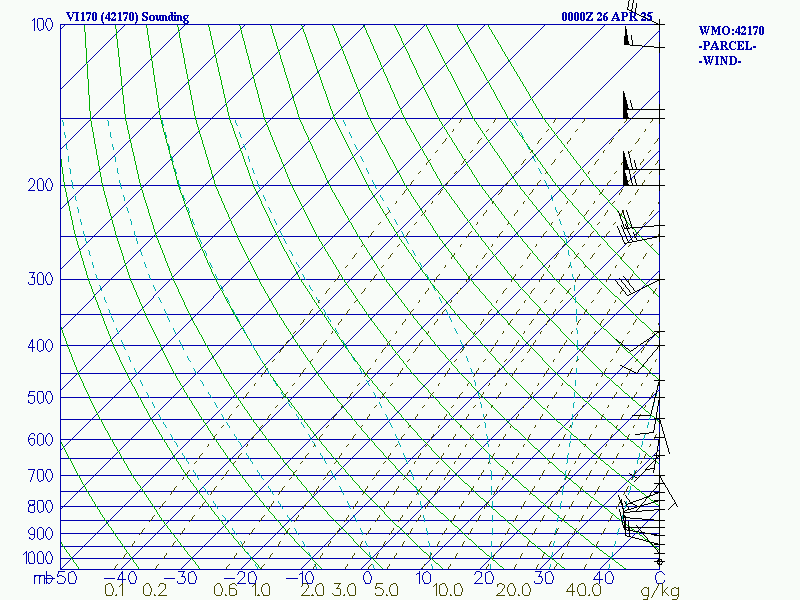Click the 10 temperature axis label

tap(423, 578)
